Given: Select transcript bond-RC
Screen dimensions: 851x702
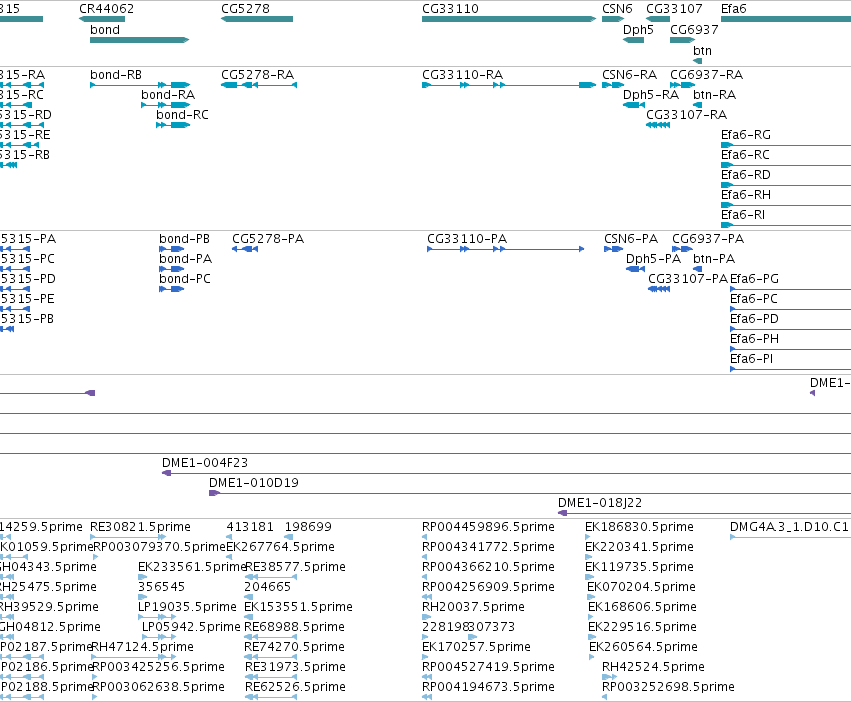Looking at the screenshot, I should coord(173,125).
